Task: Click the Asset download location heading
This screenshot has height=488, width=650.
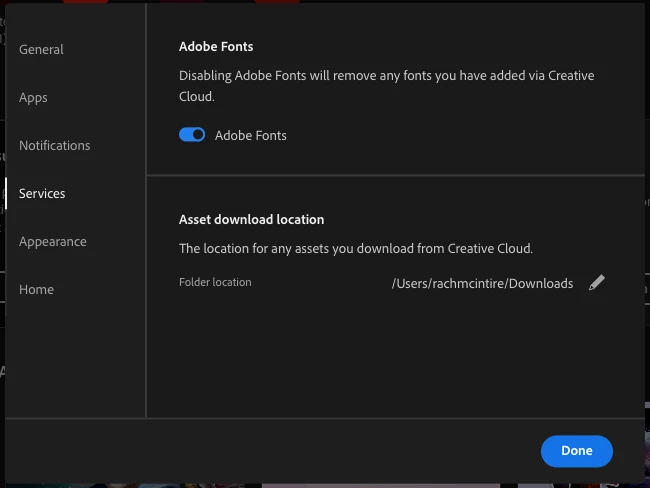Action: coord(251,219)
